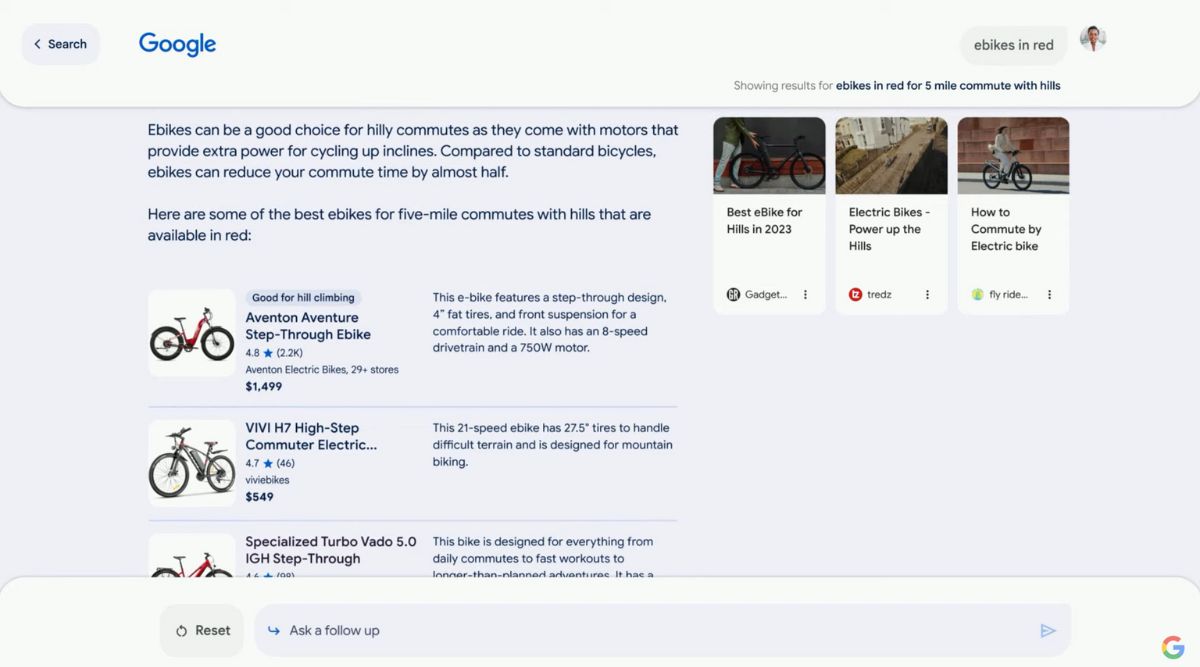1200x667 pixels.
Task: Open 'How to Commute by Electric bike' card image
Action: click(x=1013, y=155)
